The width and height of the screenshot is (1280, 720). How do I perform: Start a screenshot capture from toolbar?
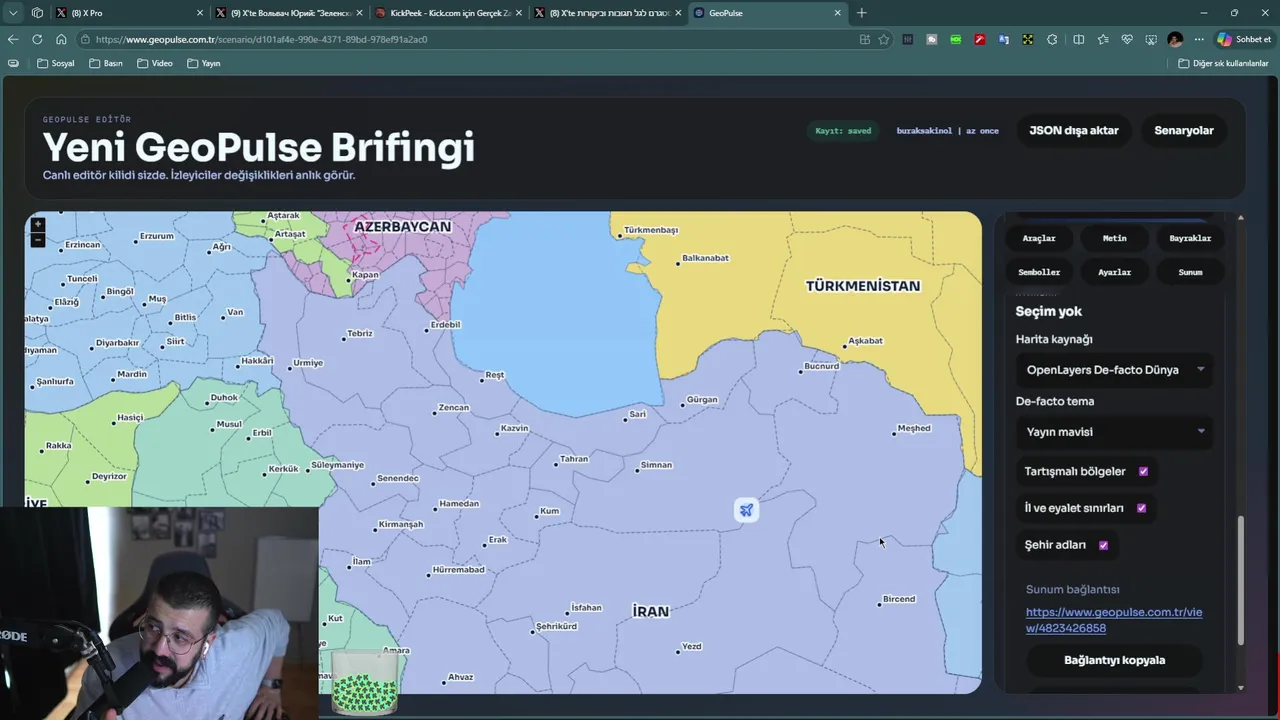(1151, 39)
